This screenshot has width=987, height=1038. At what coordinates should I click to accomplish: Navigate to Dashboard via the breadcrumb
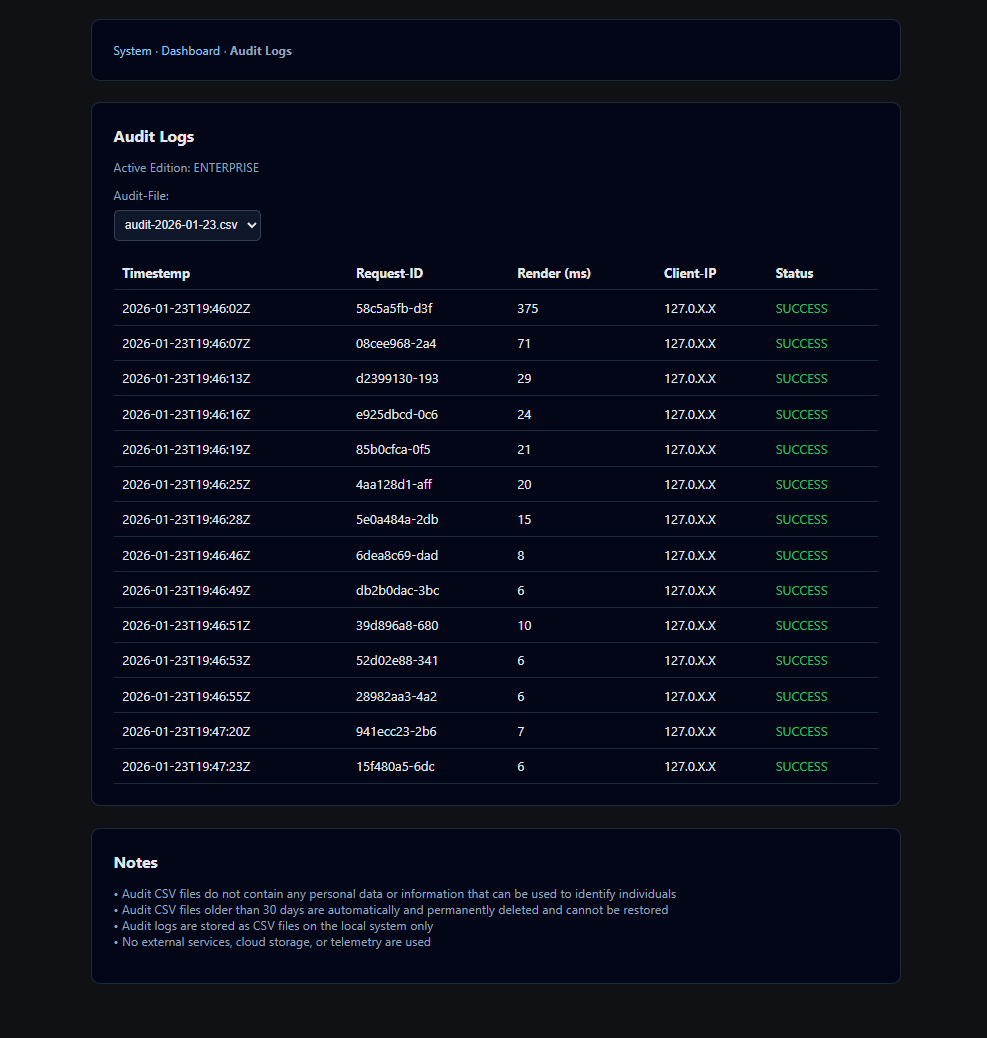190,51
